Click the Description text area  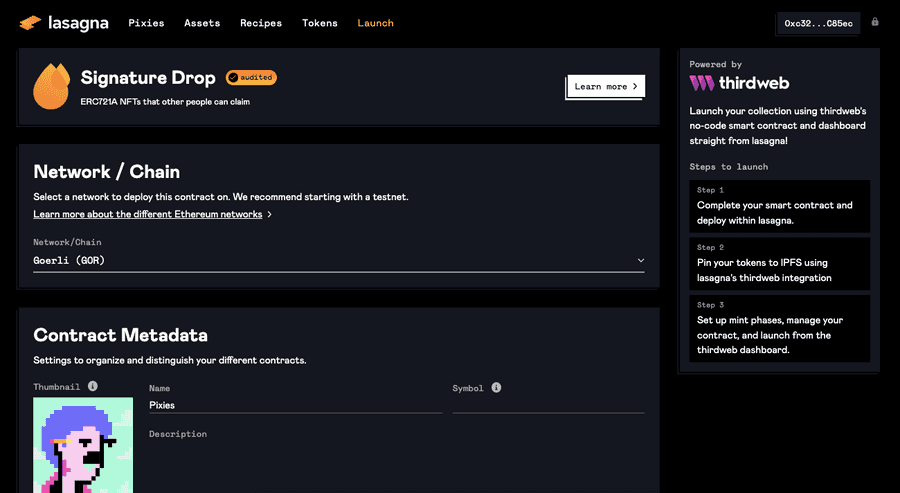pyautogui.click(x=397, y=465)
